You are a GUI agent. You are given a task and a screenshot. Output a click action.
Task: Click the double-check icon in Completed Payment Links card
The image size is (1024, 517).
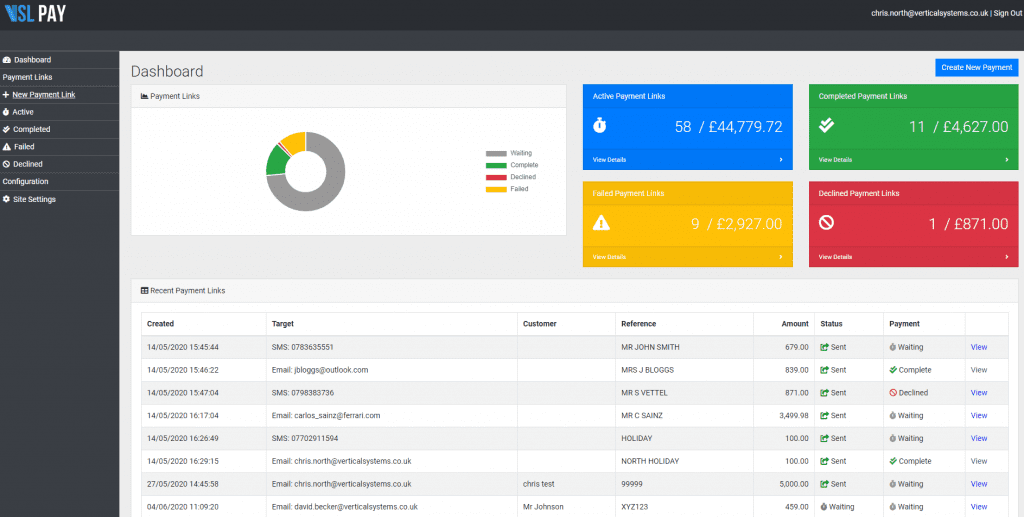click(x=826, y=126)
